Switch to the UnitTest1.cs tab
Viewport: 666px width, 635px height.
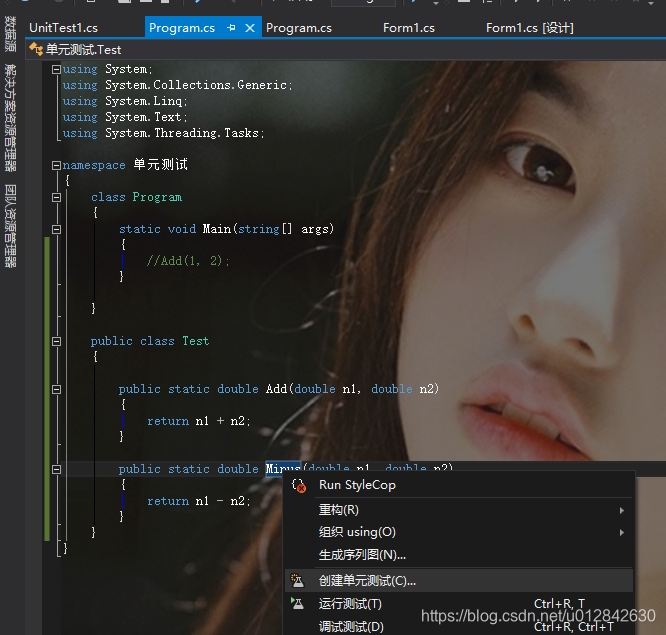tap(63, 28)
